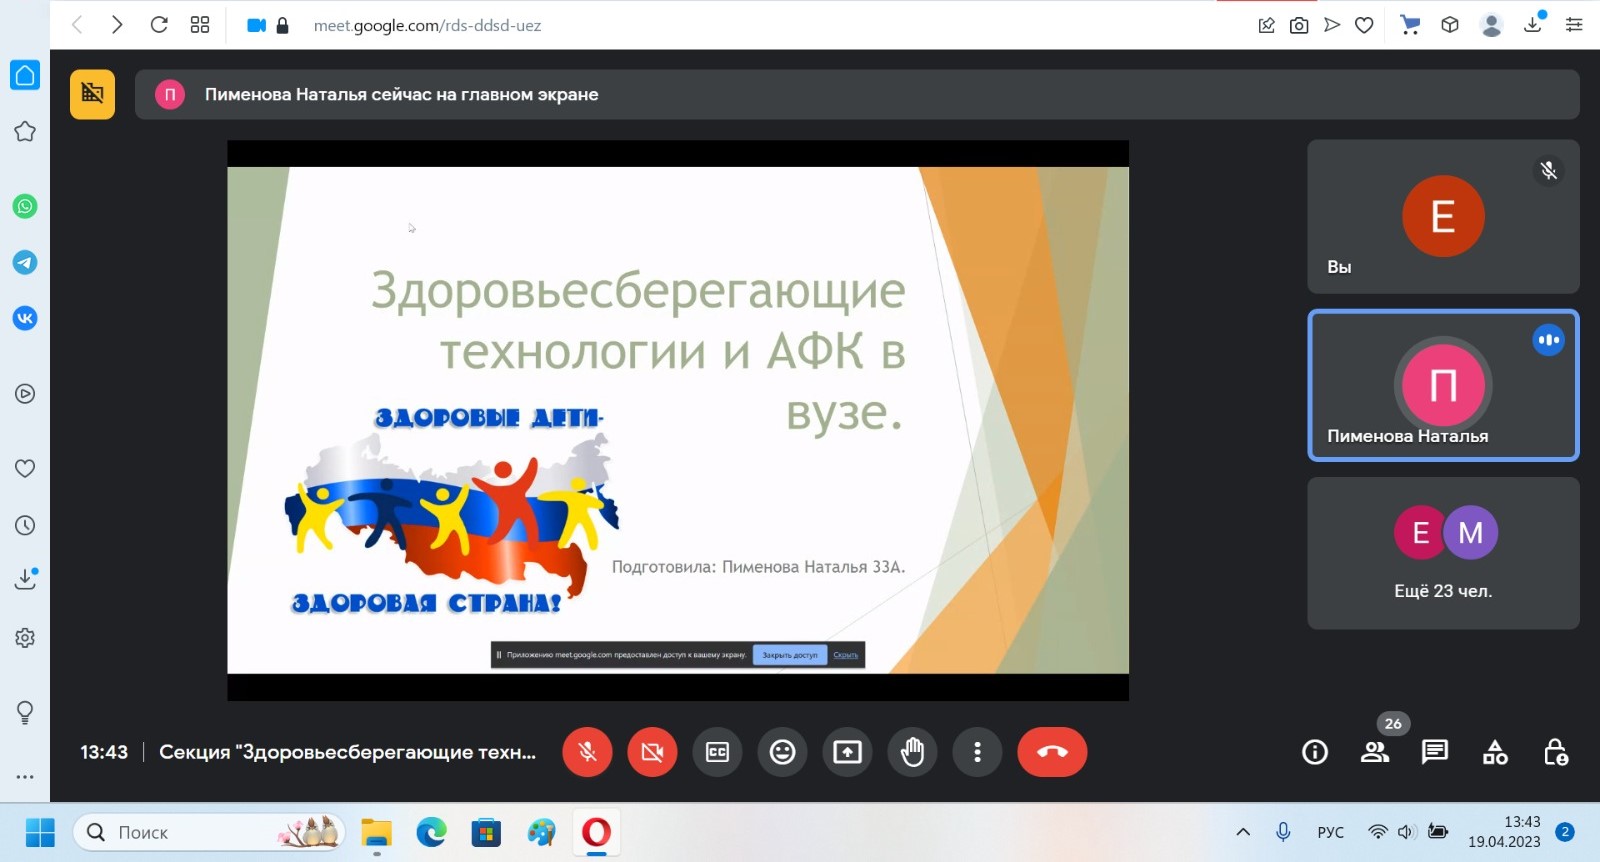Click Закрыть доступ in the sharing bar
1600x862 pixels.
pos(790,655)
